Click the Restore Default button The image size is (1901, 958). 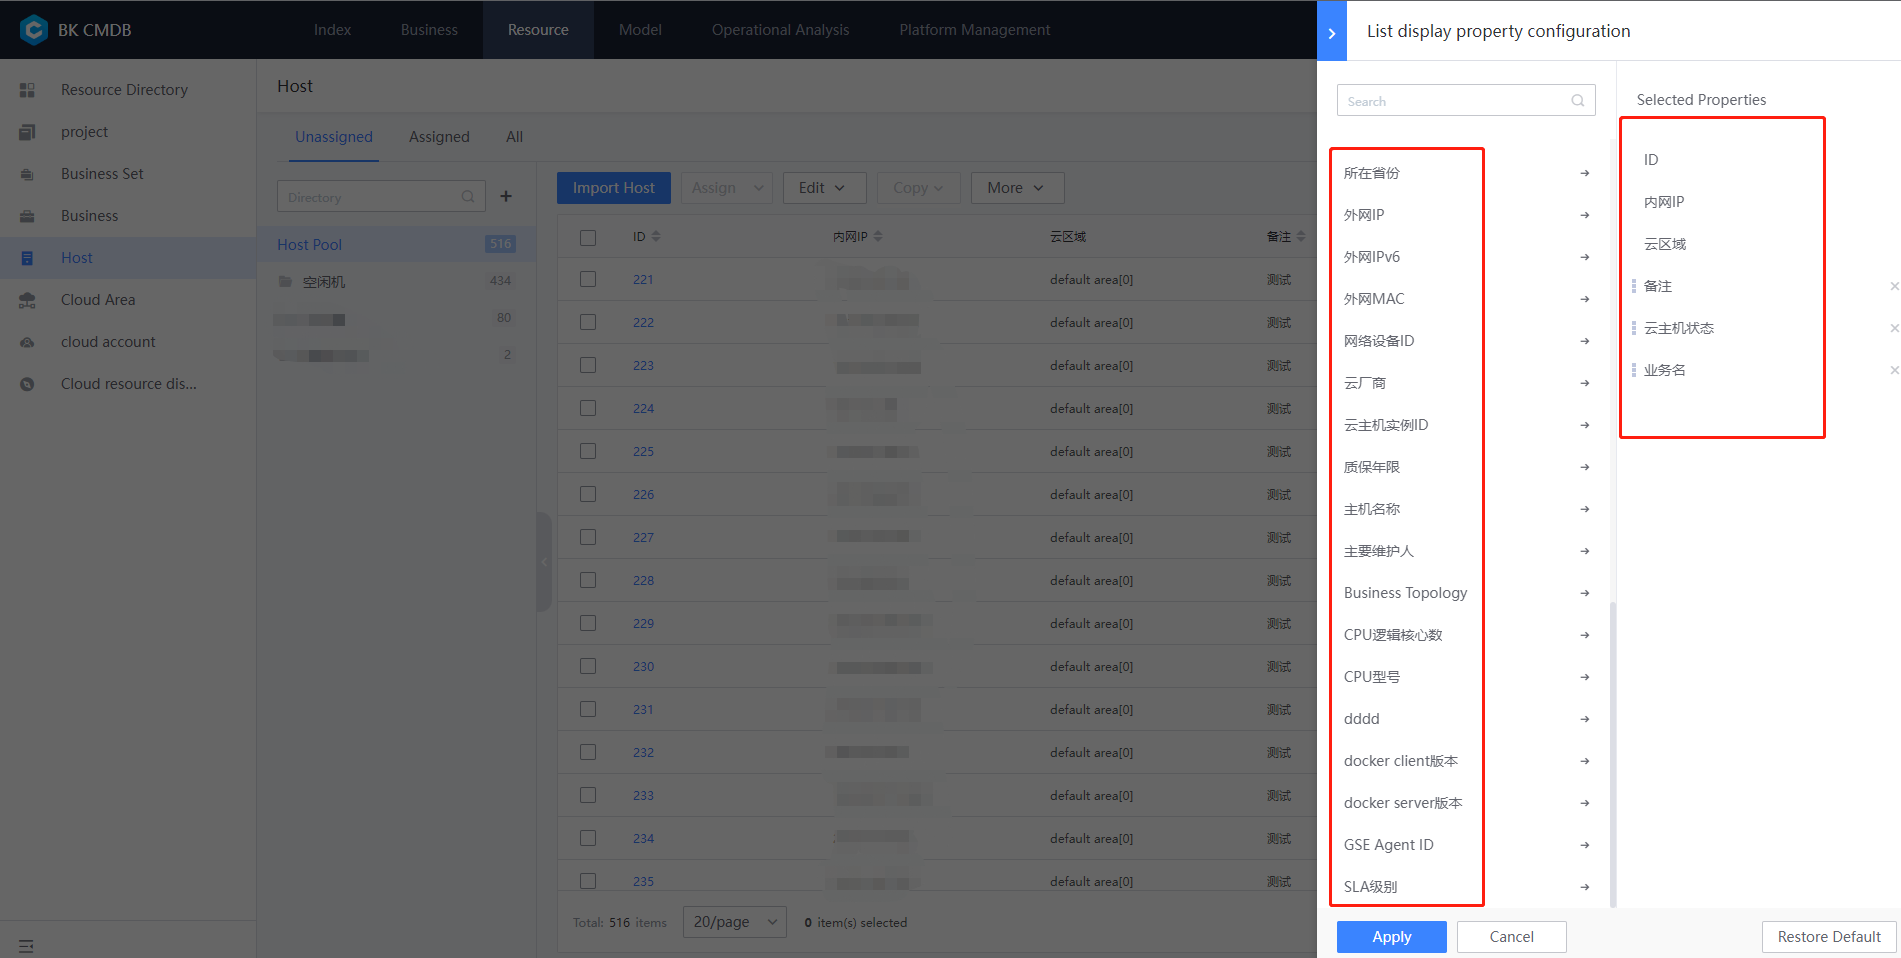tap(1828, 936)
